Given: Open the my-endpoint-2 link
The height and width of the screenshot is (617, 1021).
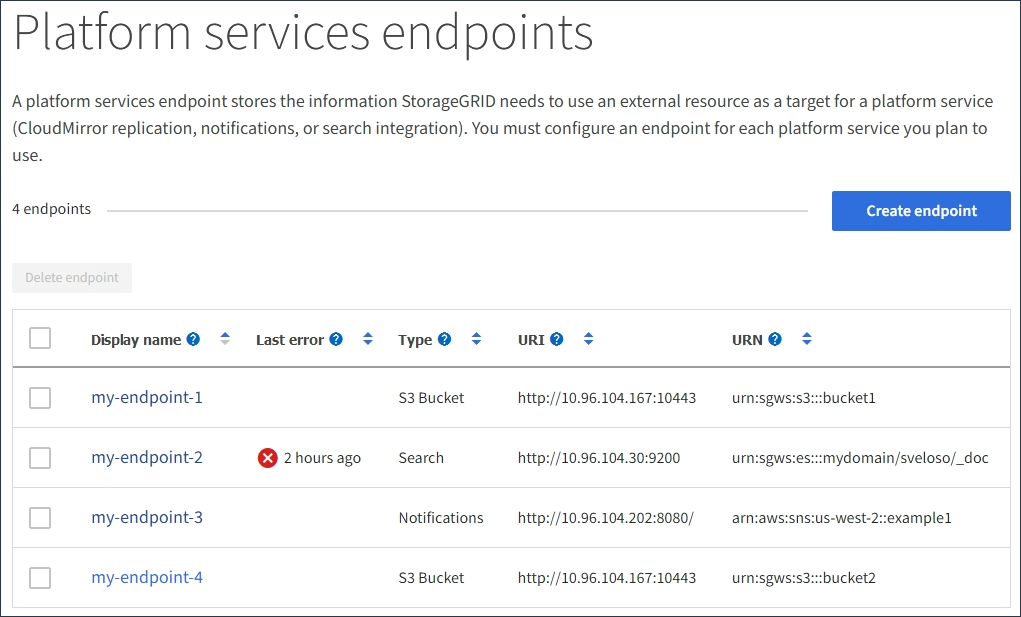Looking at the screenshot, I should [x=147, y=458].
